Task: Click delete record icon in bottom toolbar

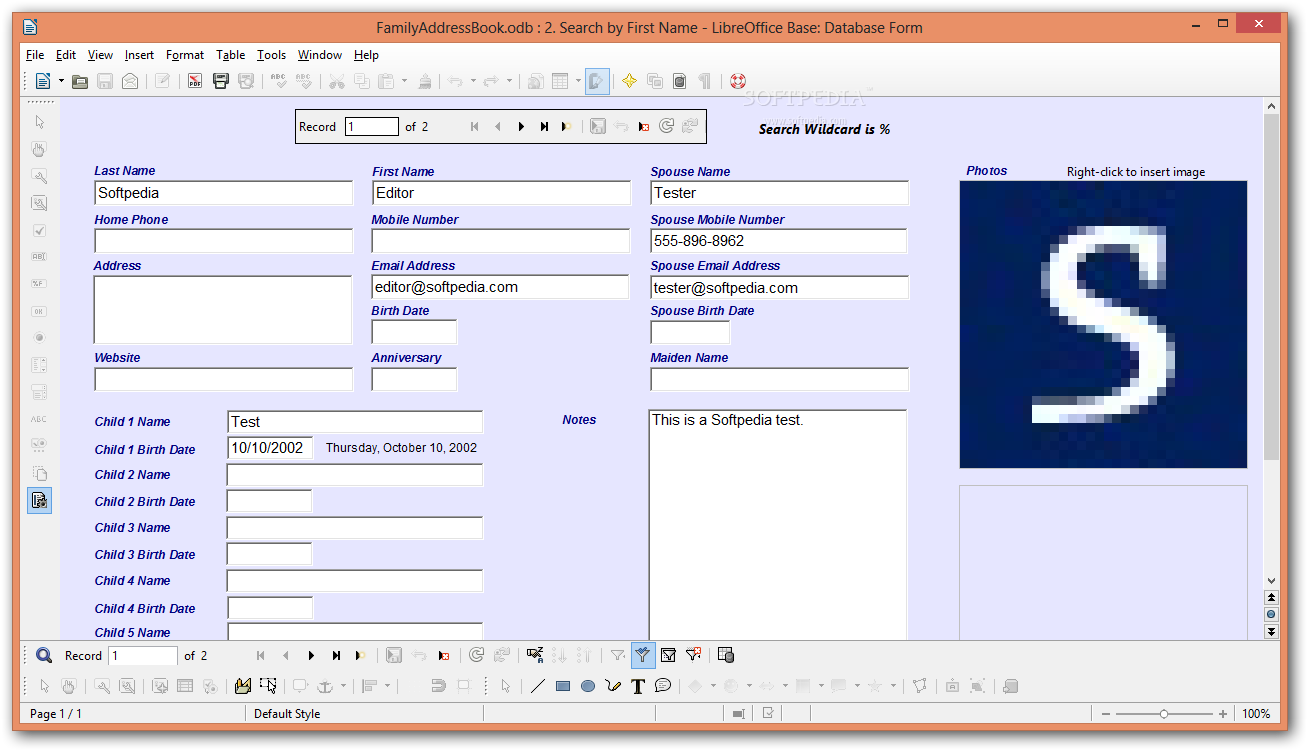Action: click(444, 656)
